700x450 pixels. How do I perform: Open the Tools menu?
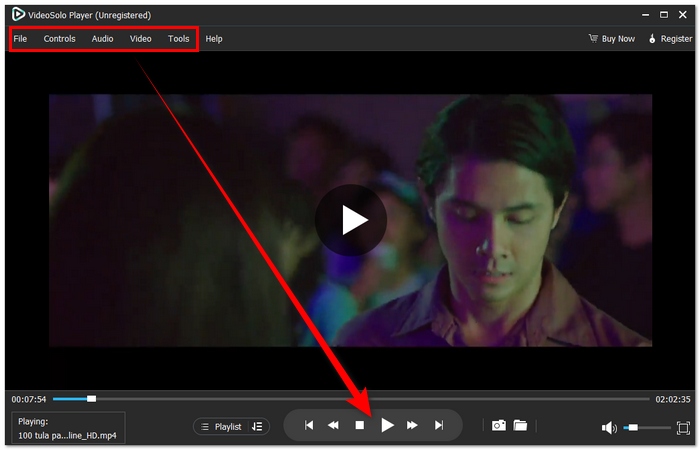(x=179, y=39)
